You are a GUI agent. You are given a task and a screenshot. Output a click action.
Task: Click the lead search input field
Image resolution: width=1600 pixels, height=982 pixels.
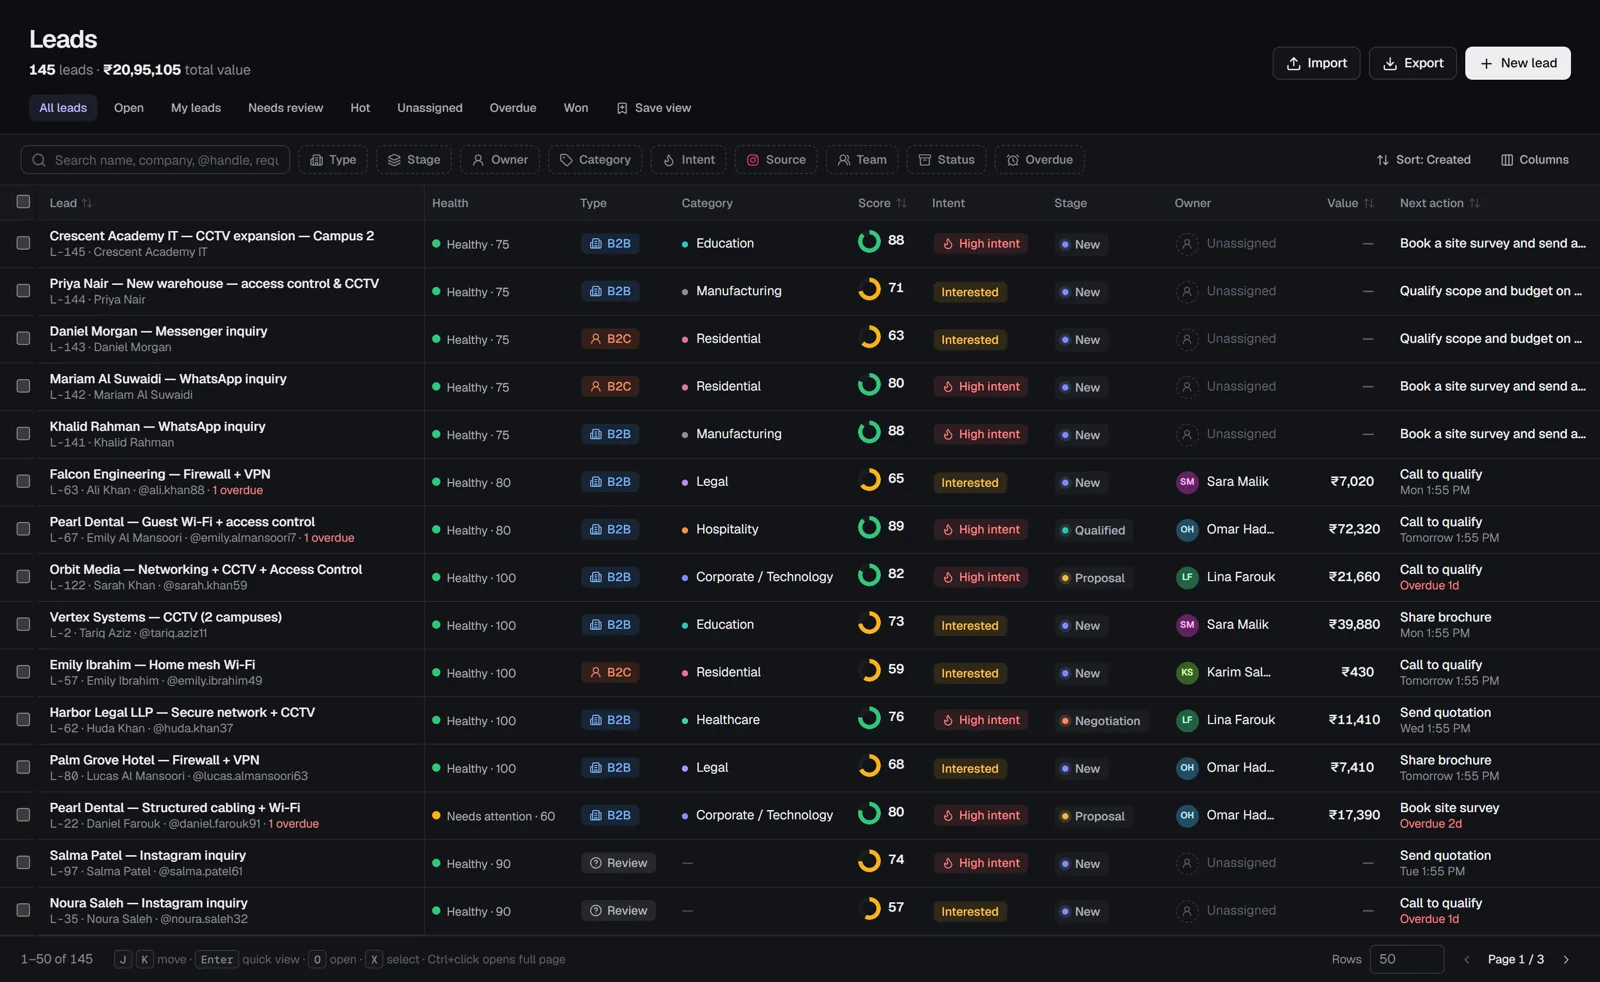(155, 160)
